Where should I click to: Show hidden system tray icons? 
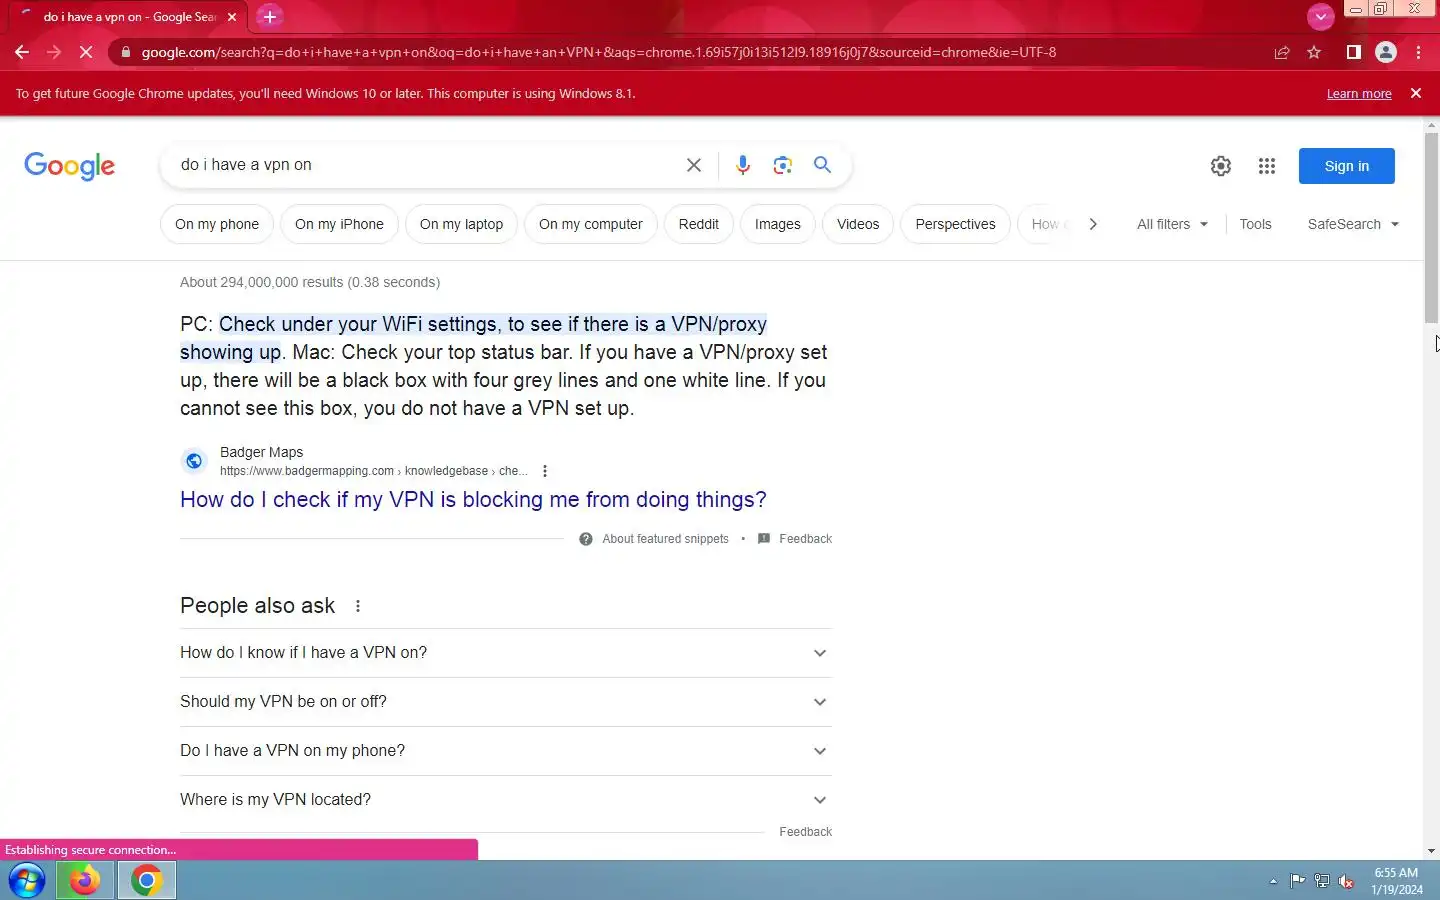(1273, 881)
